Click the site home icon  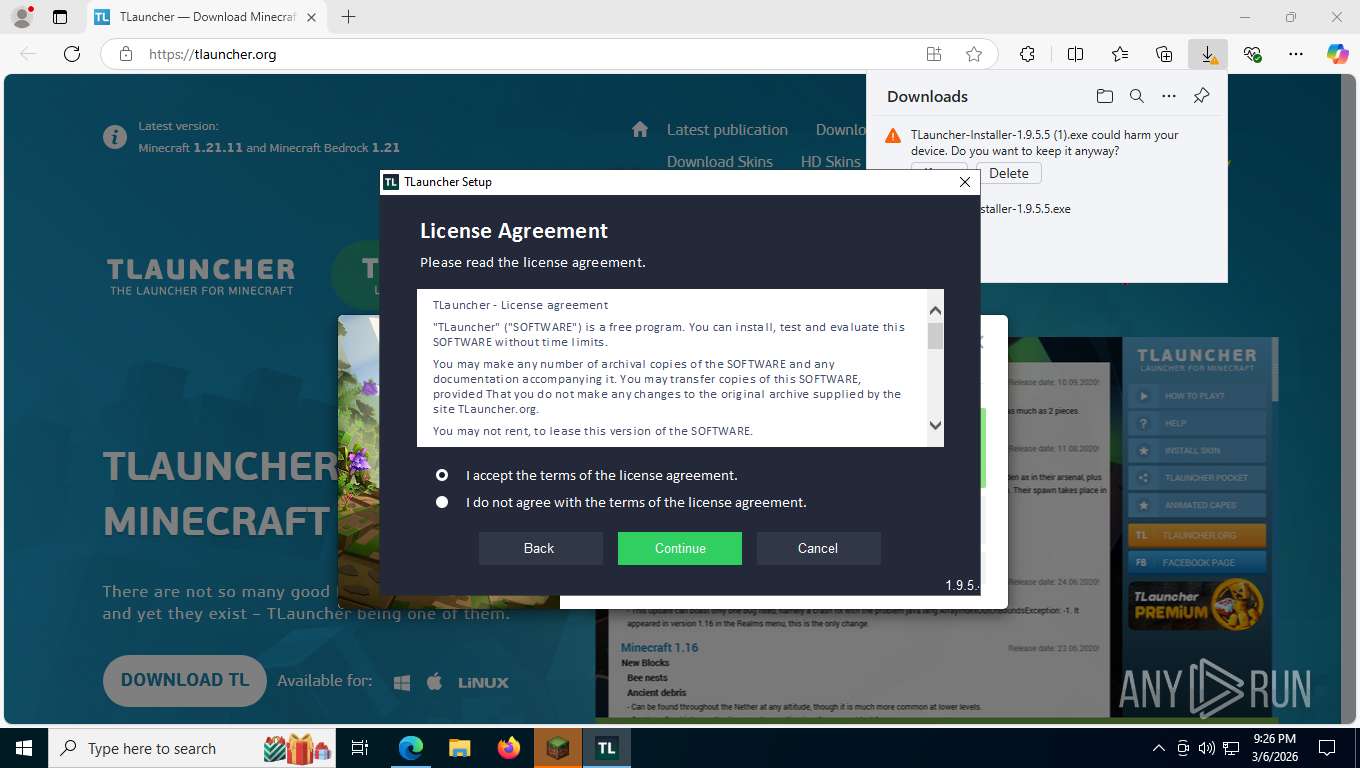[x=641, y=129]
